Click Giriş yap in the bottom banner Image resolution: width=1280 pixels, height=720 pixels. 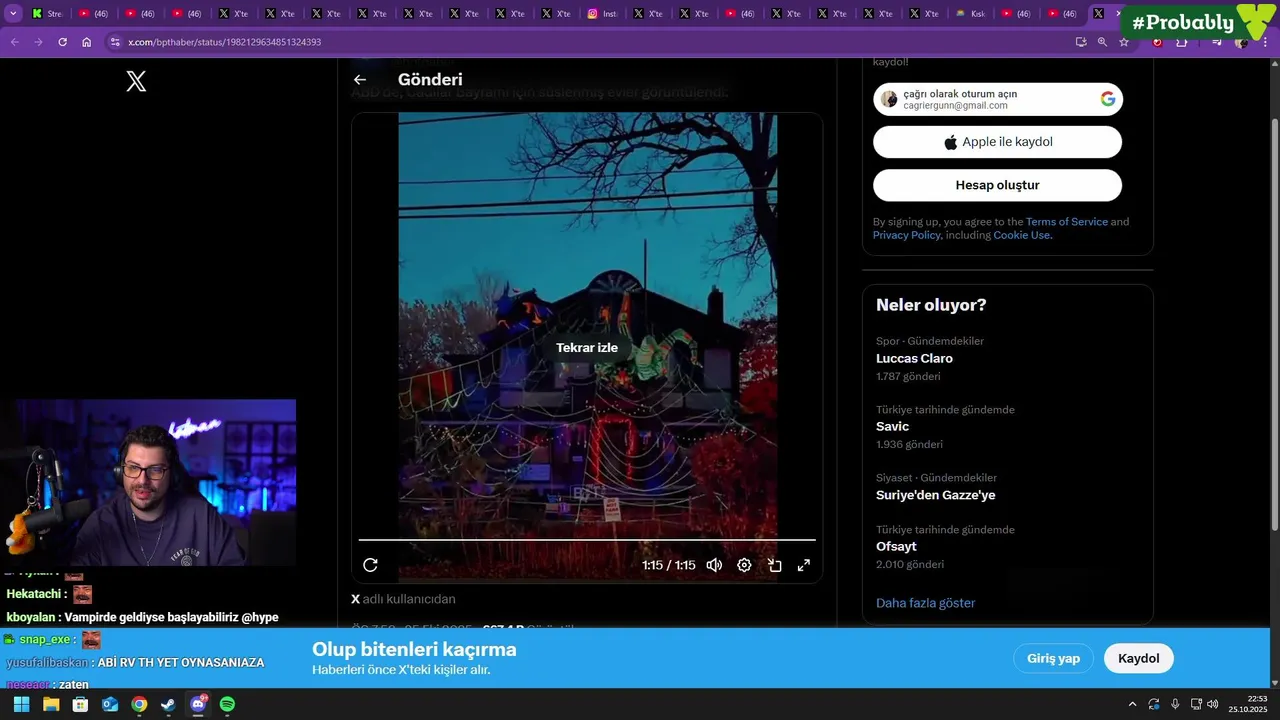1053,658
